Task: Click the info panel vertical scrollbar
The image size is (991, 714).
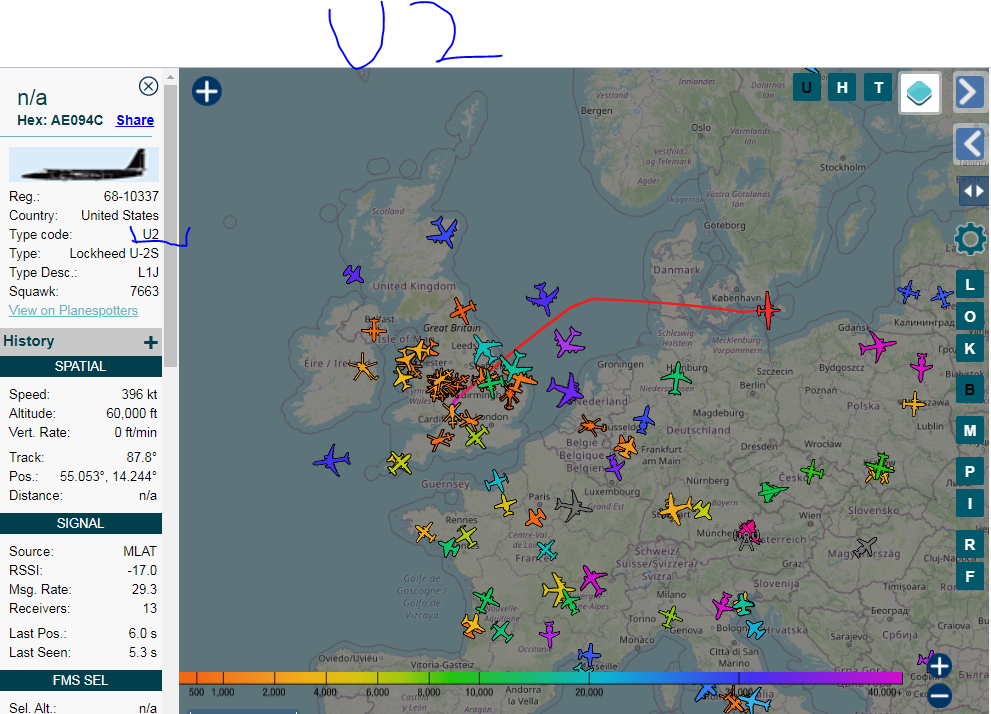Action: [x=170, y=224]
